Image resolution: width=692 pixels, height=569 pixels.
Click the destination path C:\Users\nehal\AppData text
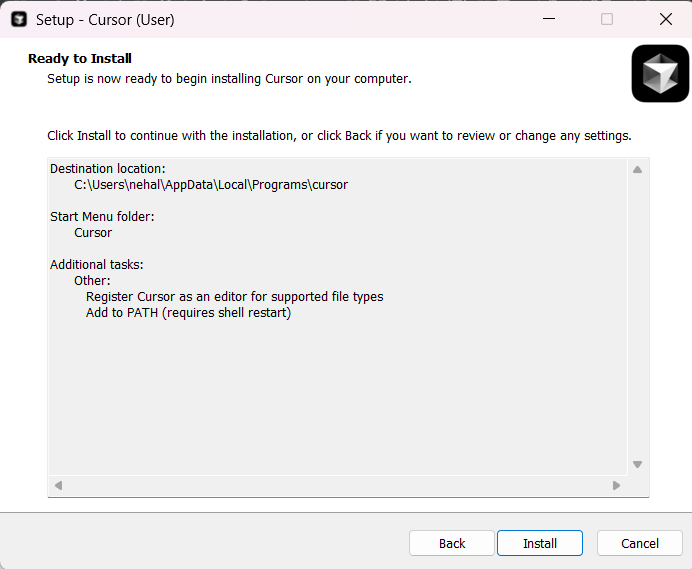(211, 185)
